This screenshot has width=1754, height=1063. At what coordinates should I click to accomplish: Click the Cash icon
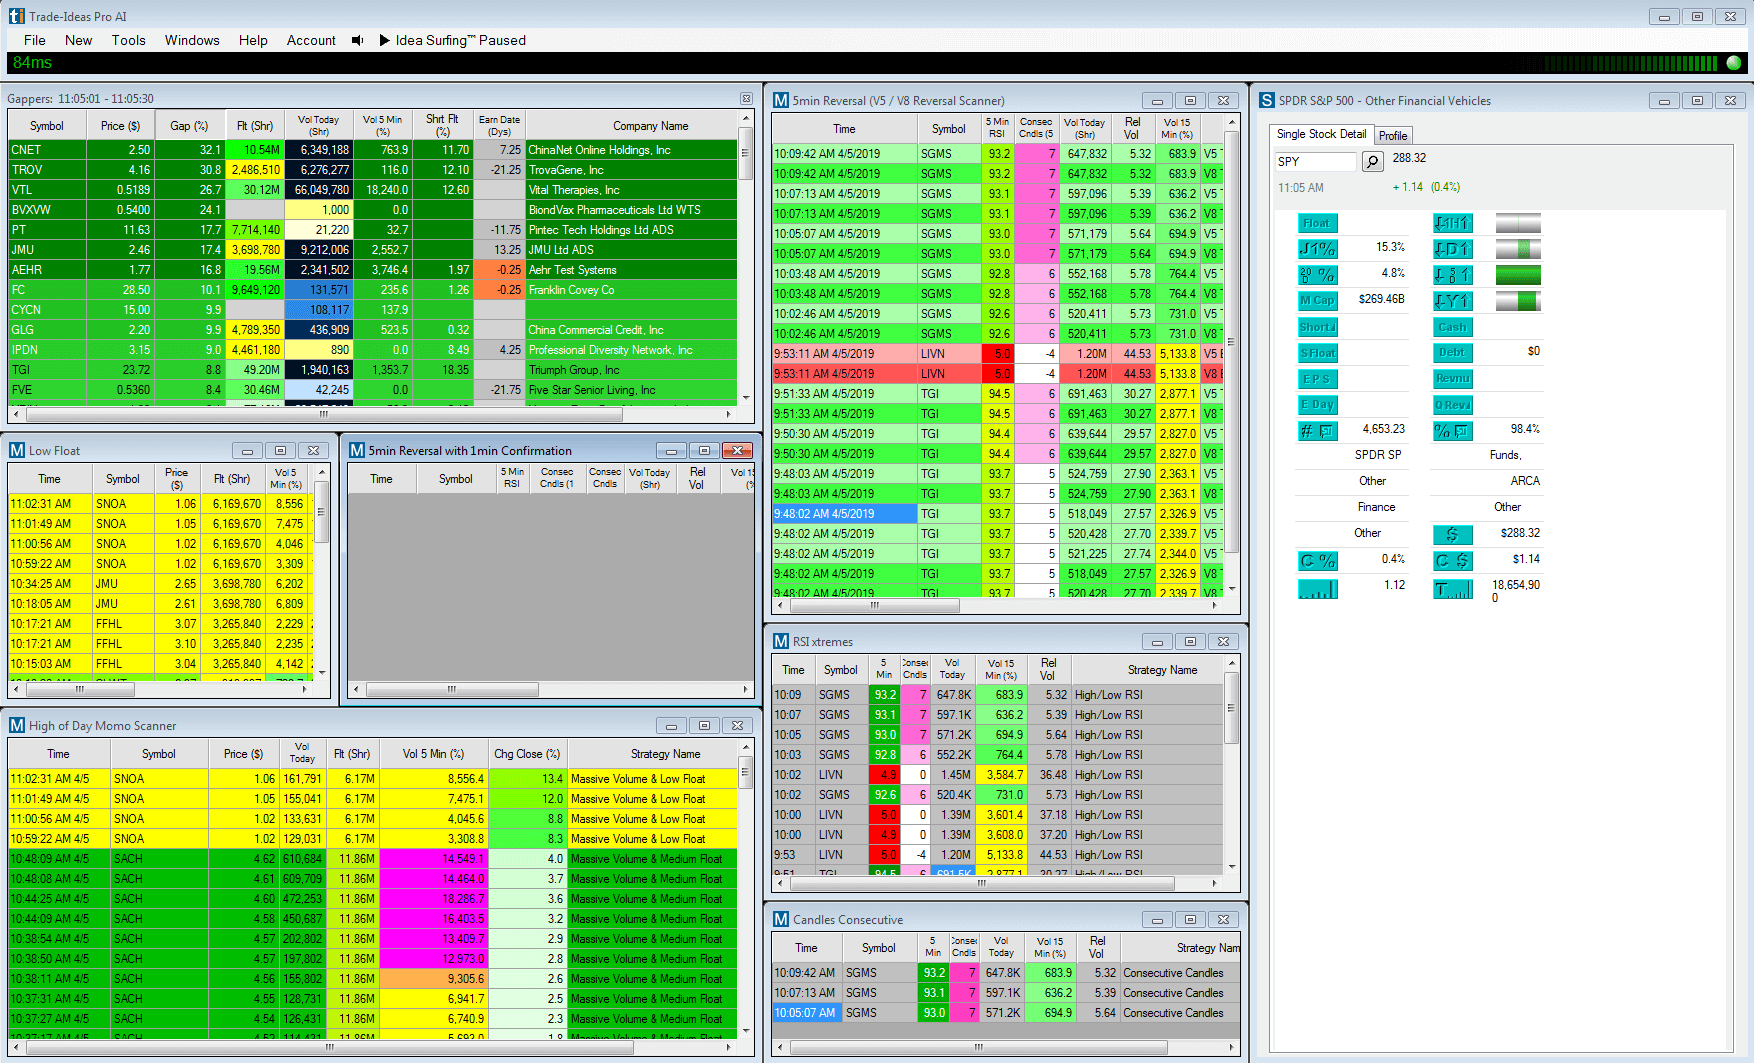point(1452,327)
